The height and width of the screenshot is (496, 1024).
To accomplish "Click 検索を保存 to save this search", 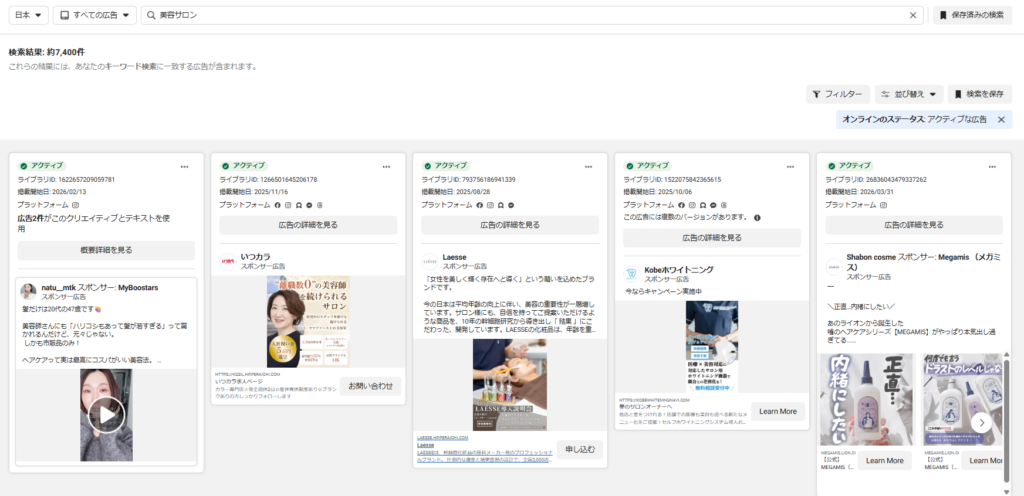I will [x=979, y=94].
